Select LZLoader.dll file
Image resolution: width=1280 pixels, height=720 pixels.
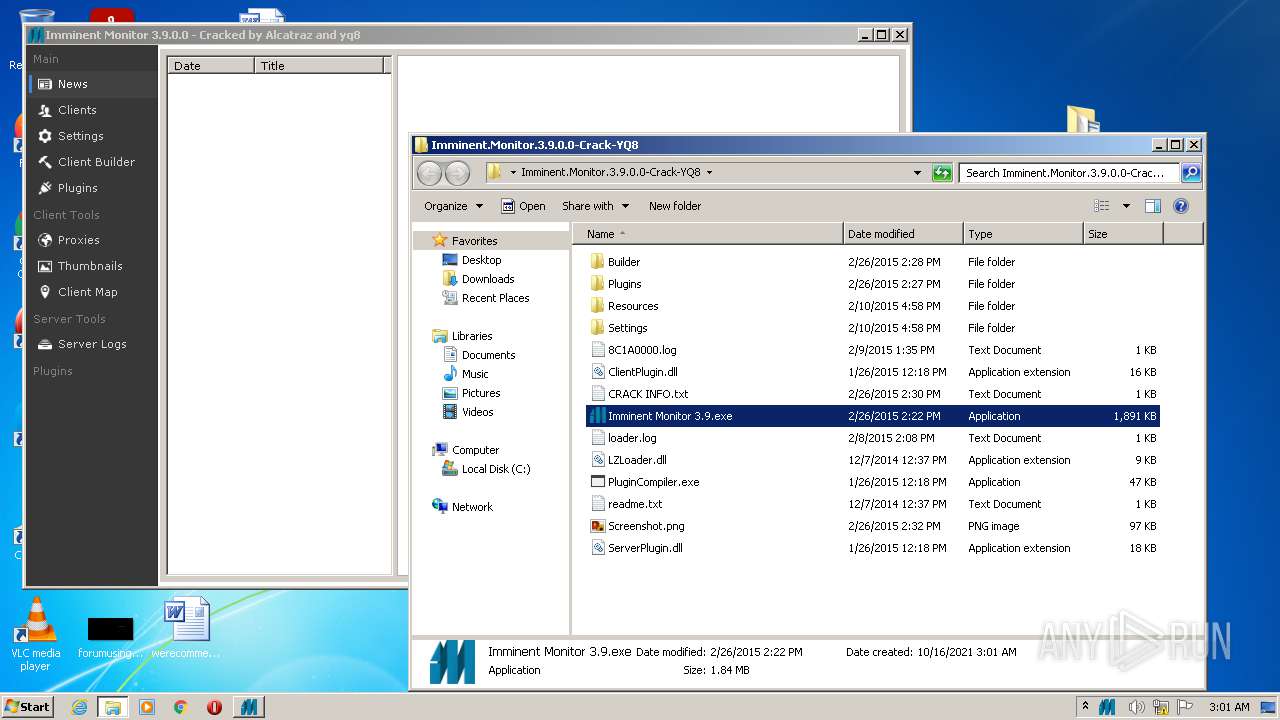click(x=873, y=460)
